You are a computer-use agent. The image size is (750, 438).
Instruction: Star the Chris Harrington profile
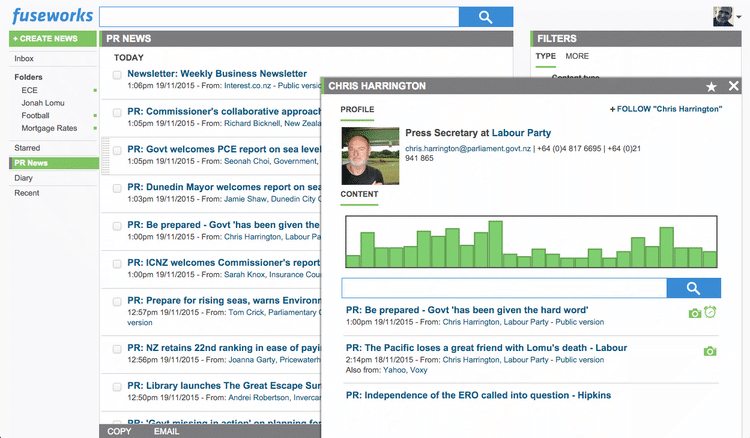click(711, 87)
